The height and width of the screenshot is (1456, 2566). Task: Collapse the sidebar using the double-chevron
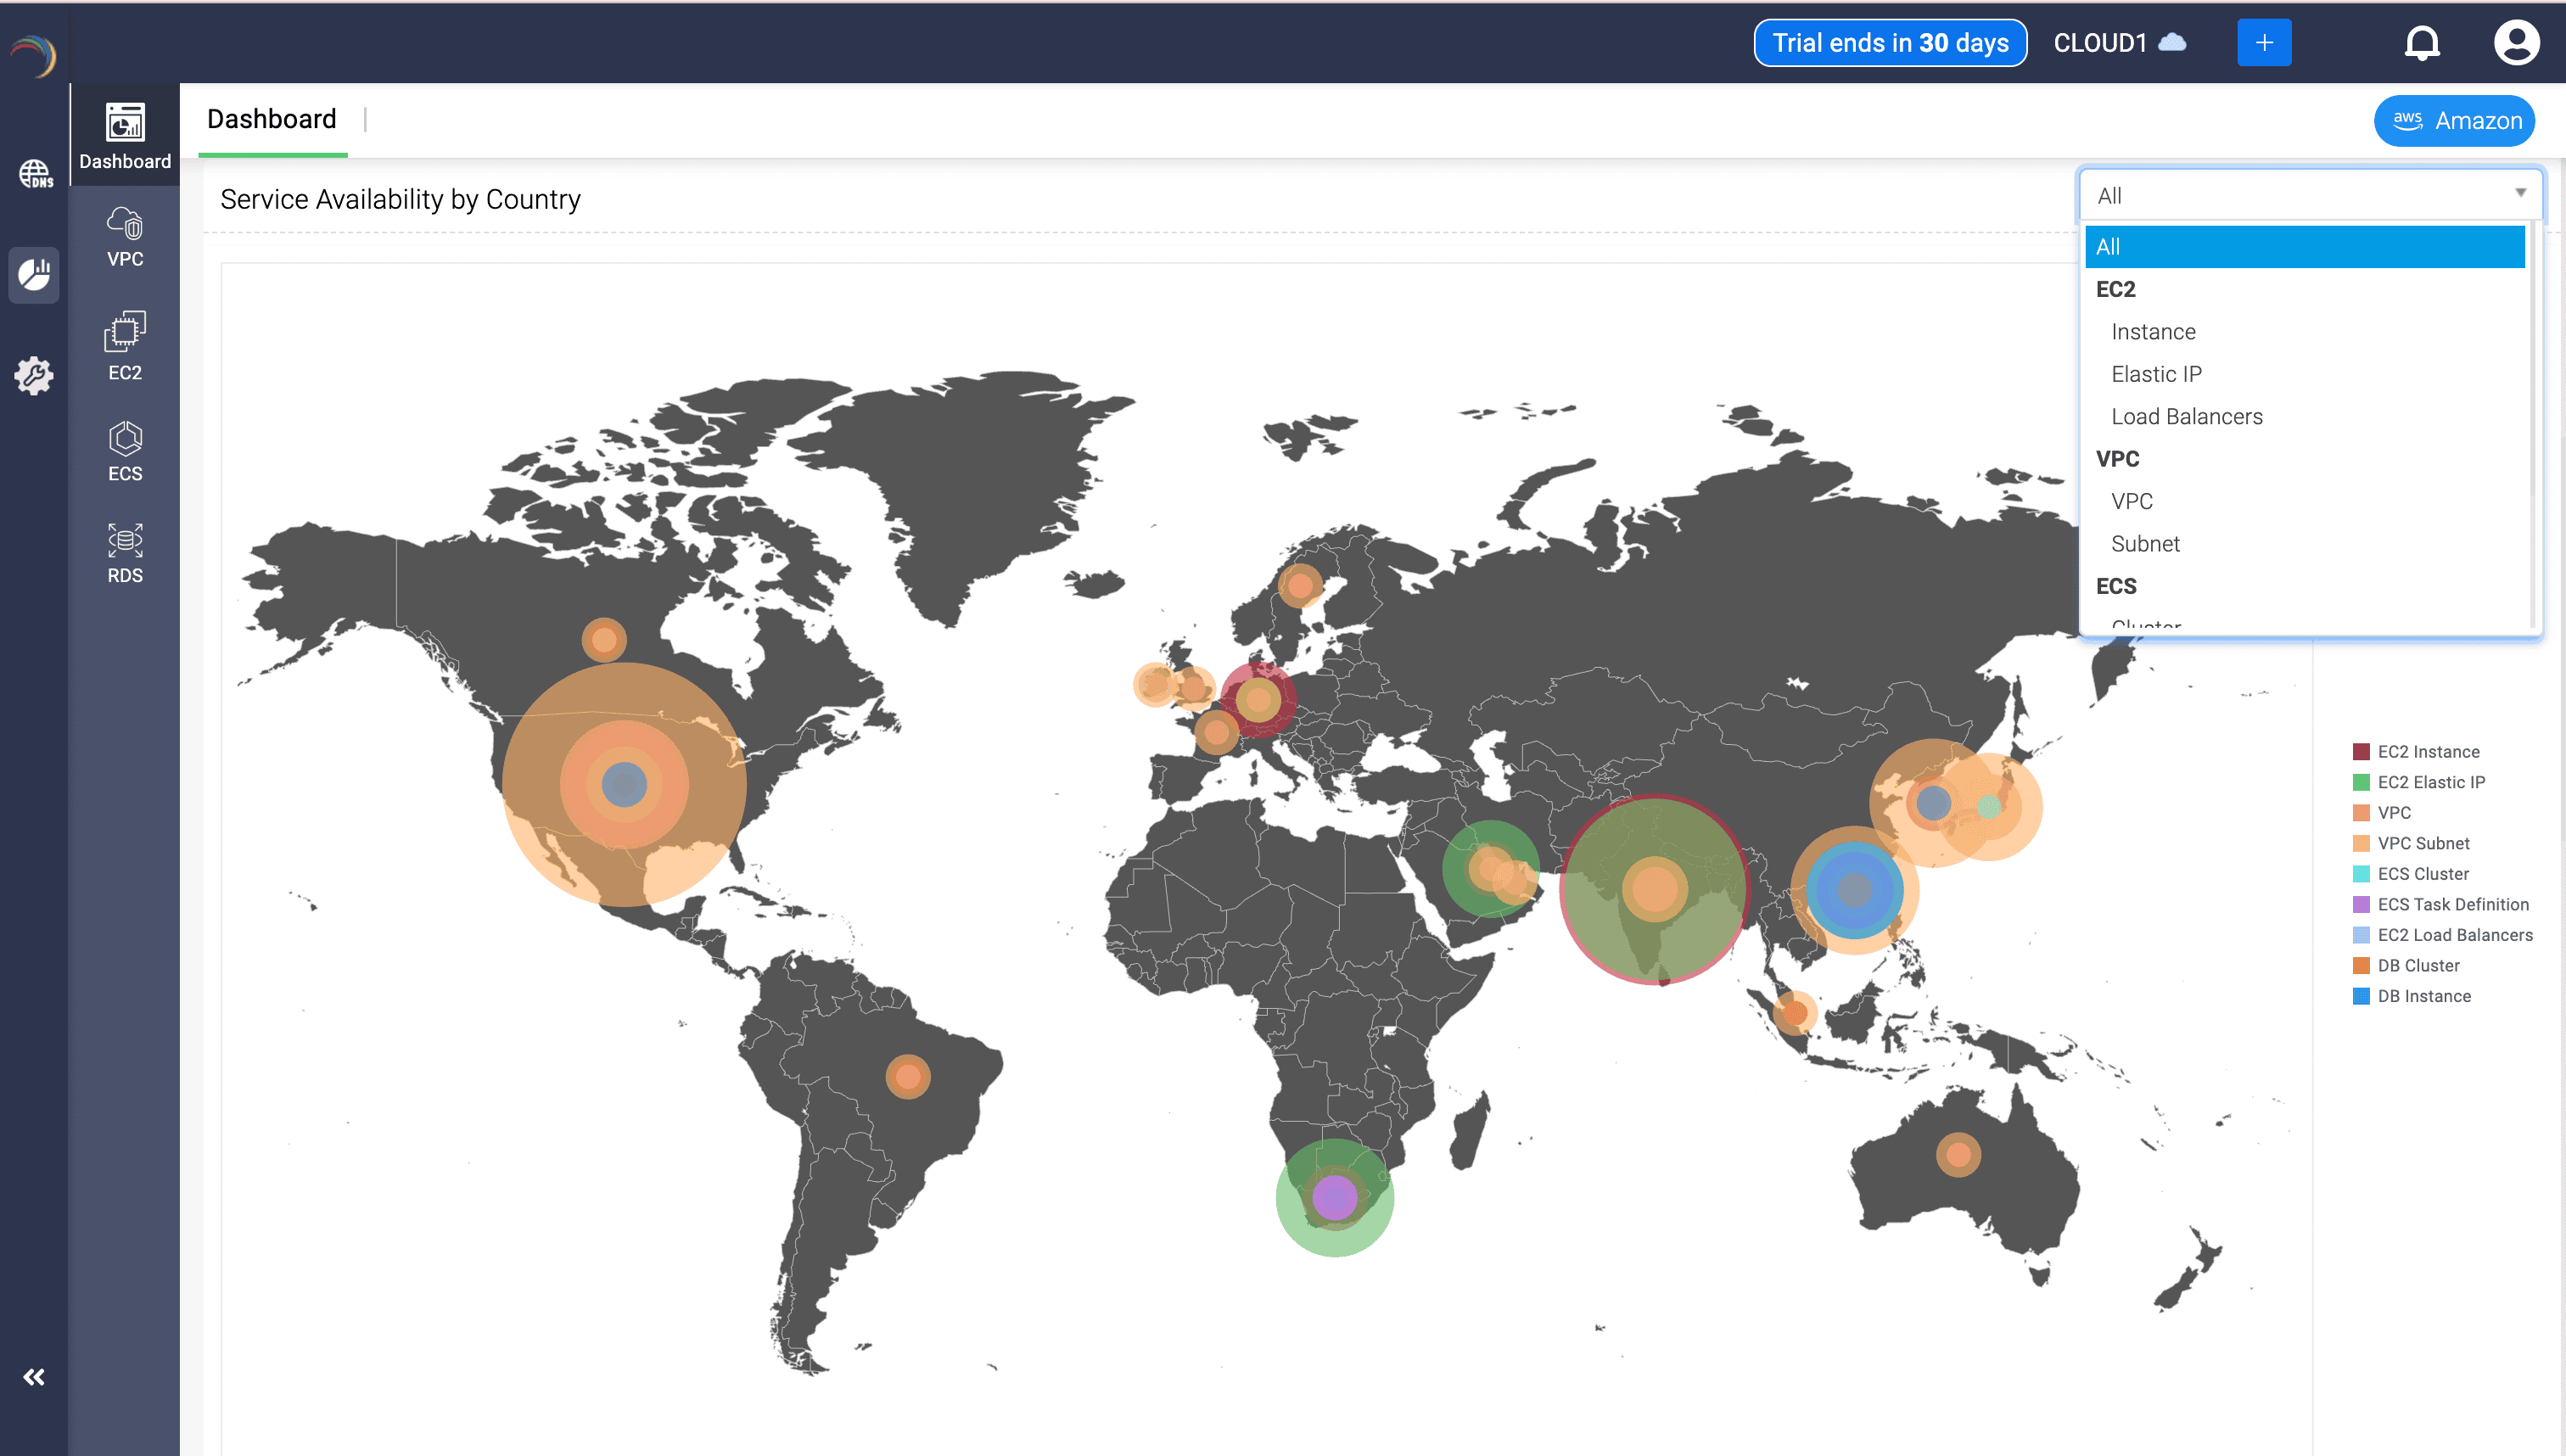pyautogui.click(x=35, y=1377)
